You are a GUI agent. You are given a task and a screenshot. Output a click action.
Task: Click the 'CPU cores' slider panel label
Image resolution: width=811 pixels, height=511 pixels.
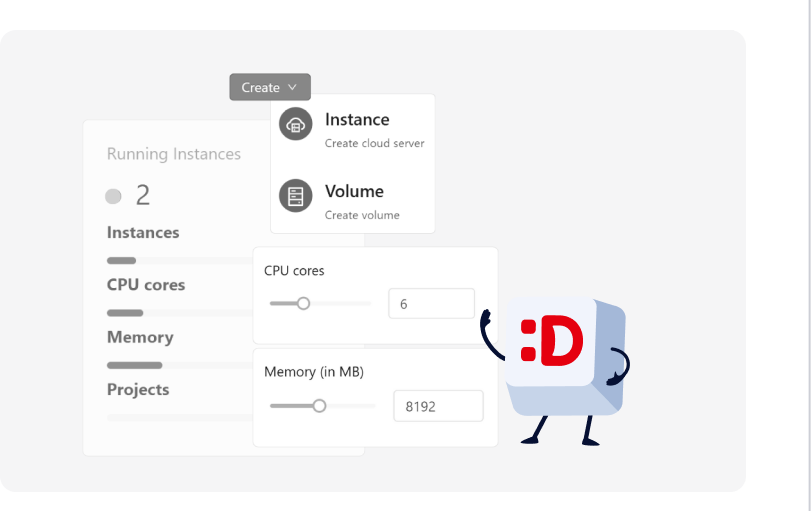(294, 270)
